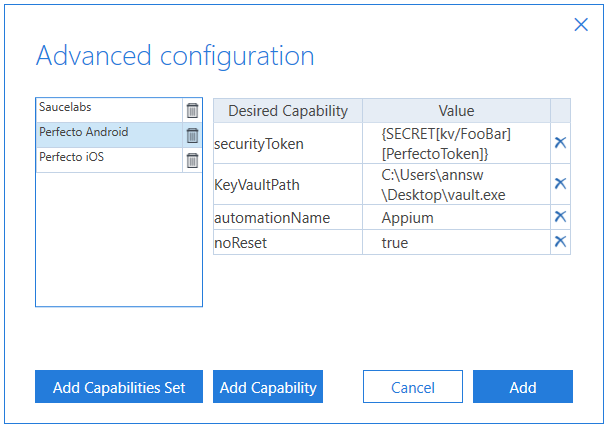
Task: Click the Appium value cell
Action: point(456,217)
